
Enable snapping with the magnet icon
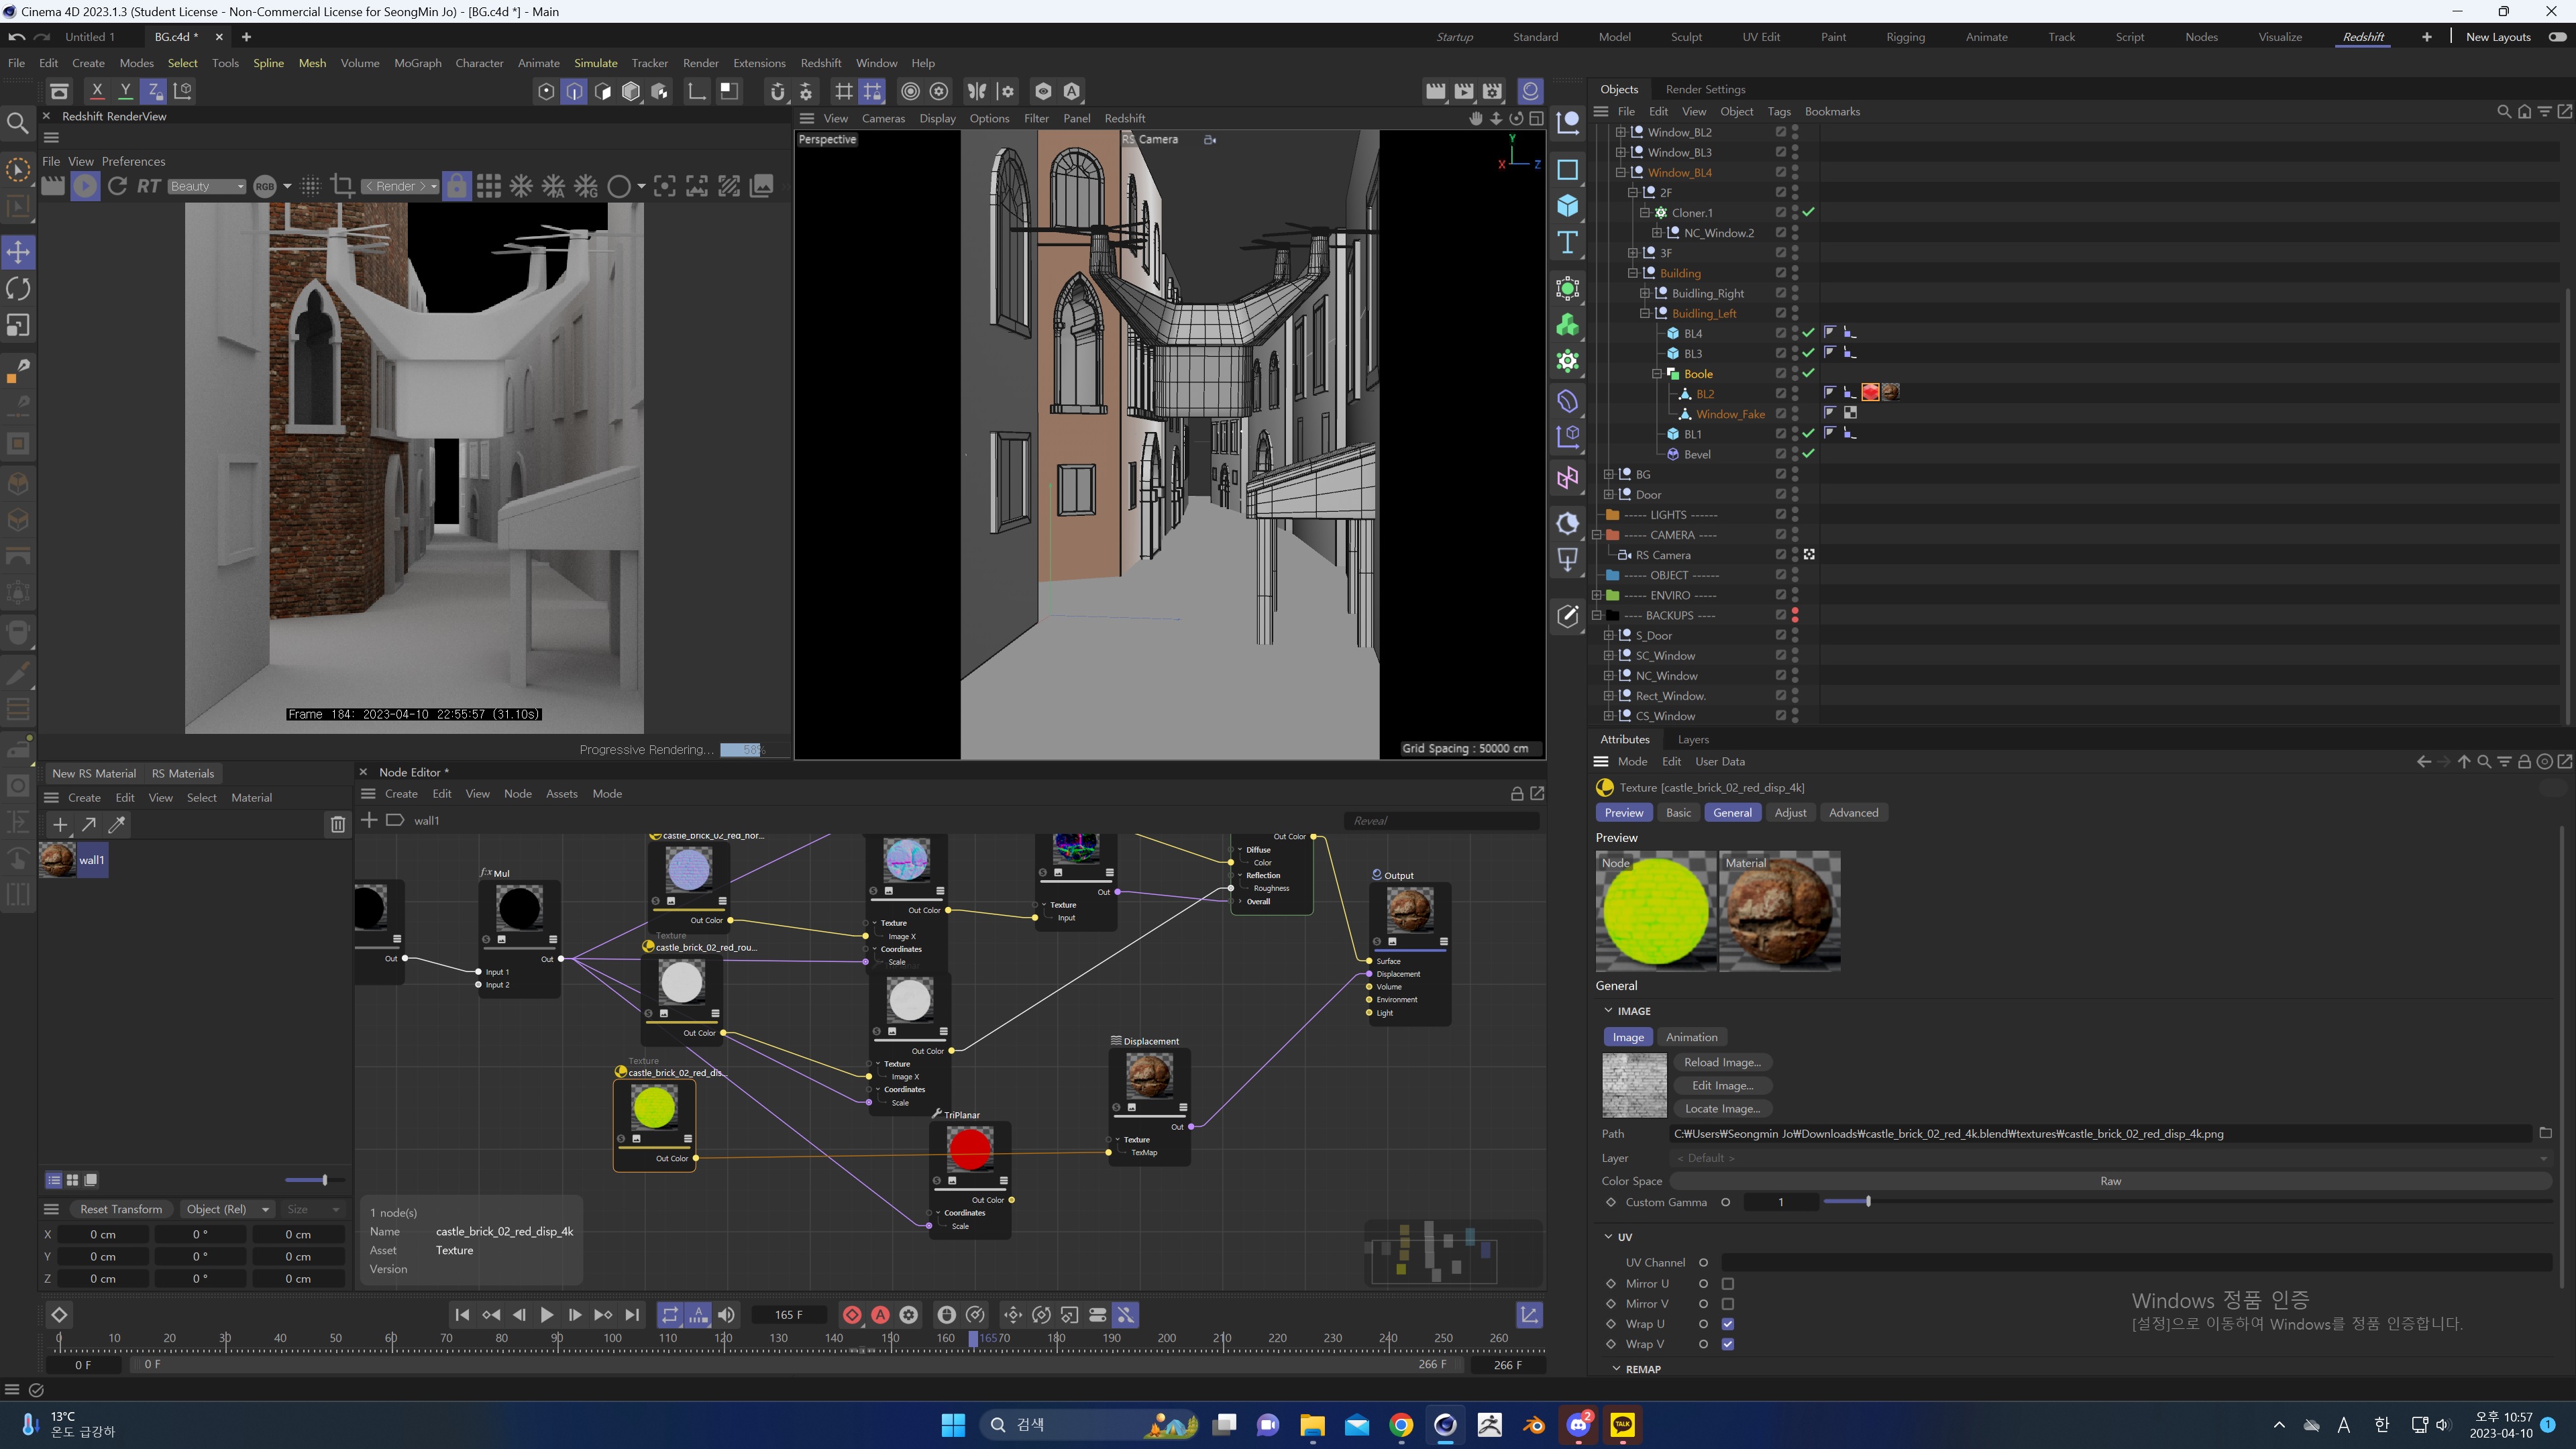click(x=778, y=91)
